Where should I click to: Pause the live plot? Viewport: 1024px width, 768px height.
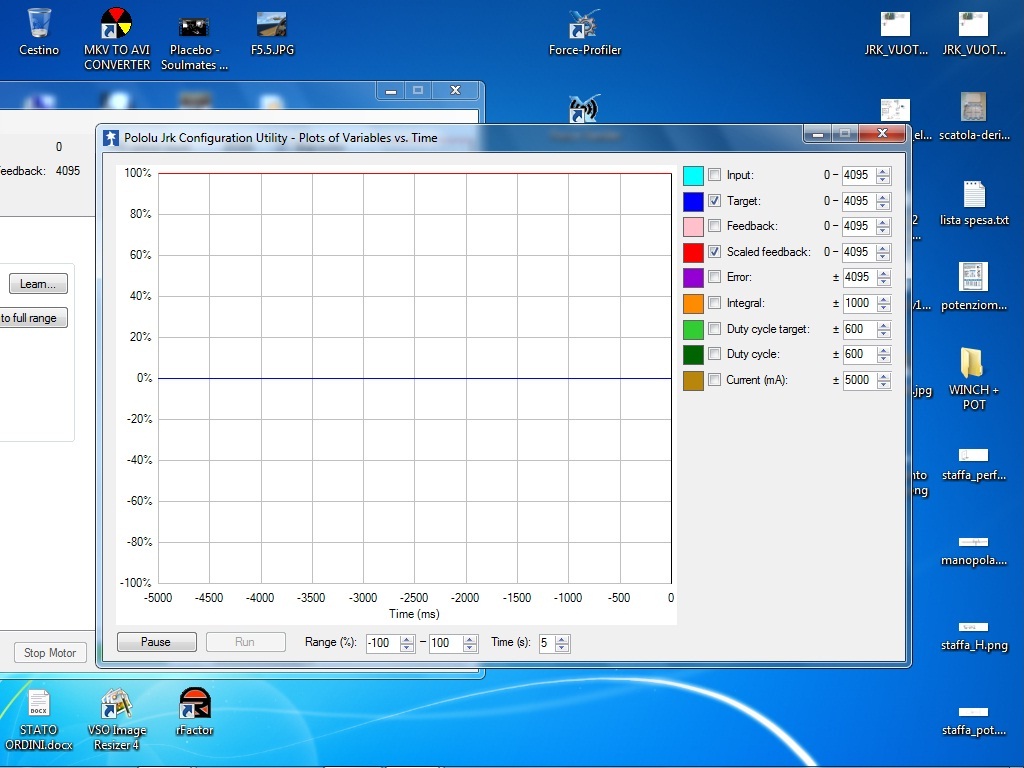coord(157,642)
